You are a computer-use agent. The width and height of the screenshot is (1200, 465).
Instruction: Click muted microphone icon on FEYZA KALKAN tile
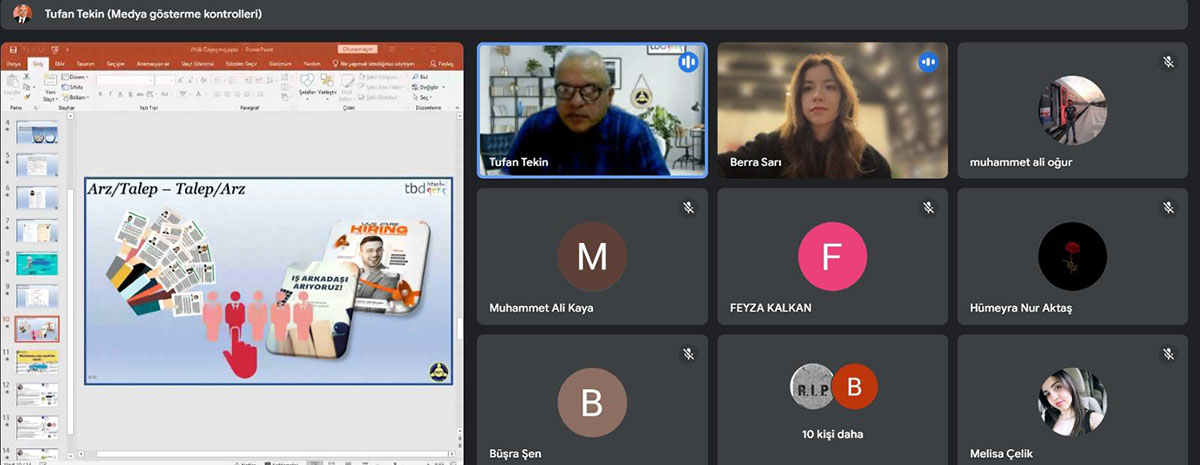click(928, 208)
